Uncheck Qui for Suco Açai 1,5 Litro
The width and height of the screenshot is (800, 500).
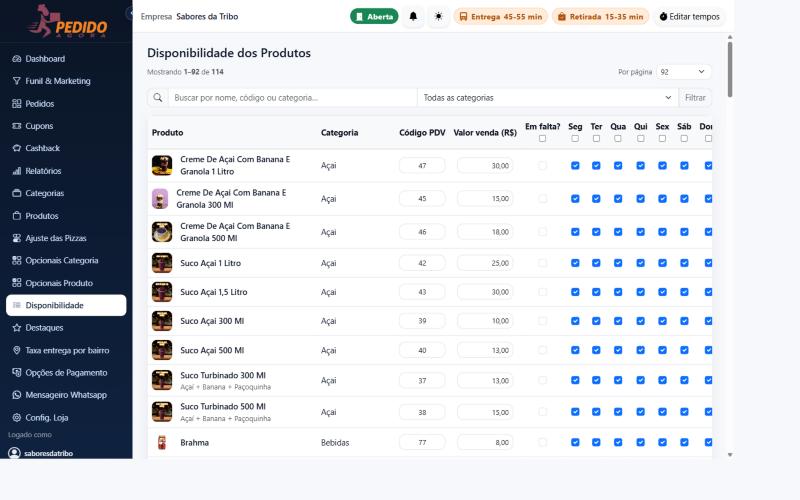[x=640, y=292]
